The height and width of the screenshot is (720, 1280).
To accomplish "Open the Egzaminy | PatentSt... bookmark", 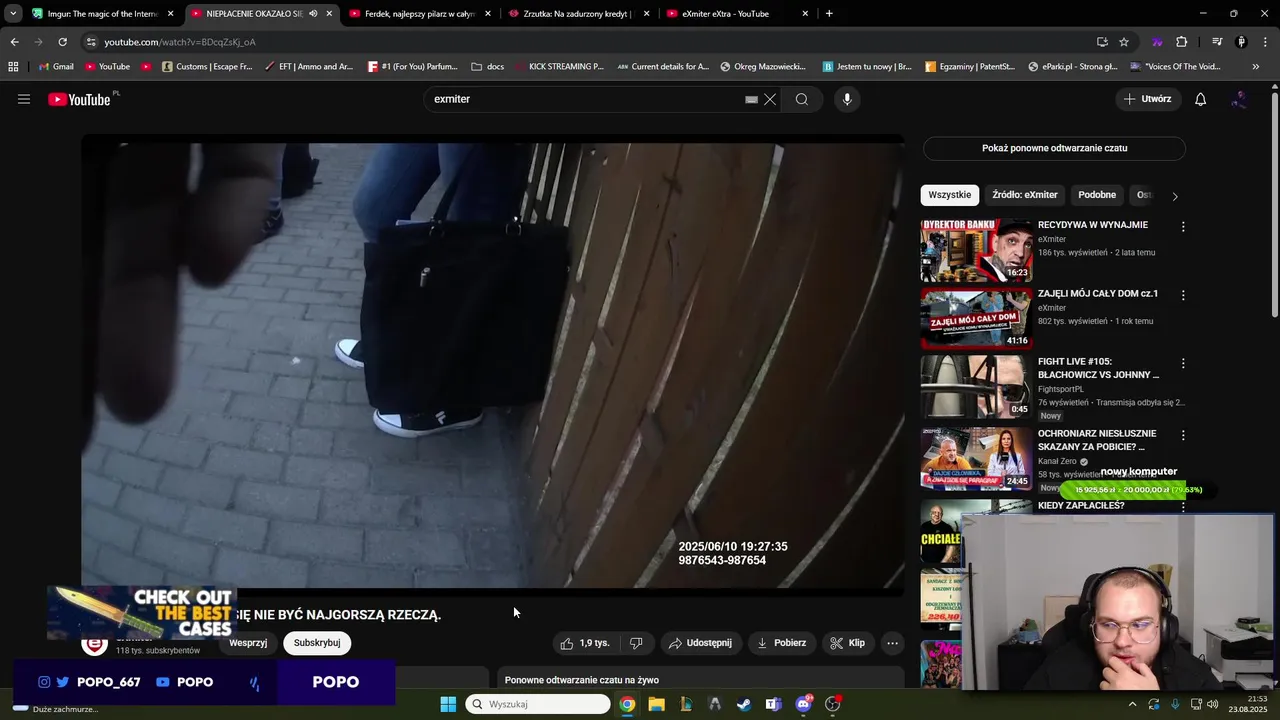I will point(970,66).
